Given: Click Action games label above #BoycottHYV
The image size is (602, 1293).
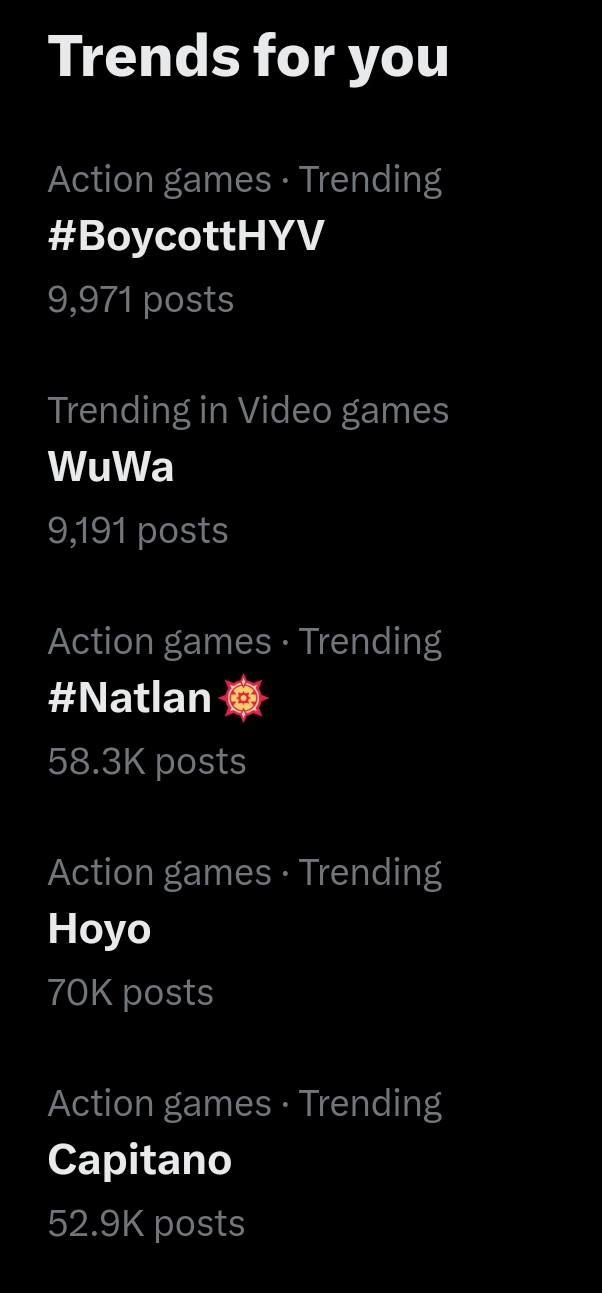Looking at the screenshot, I should [x=159, y=180].
